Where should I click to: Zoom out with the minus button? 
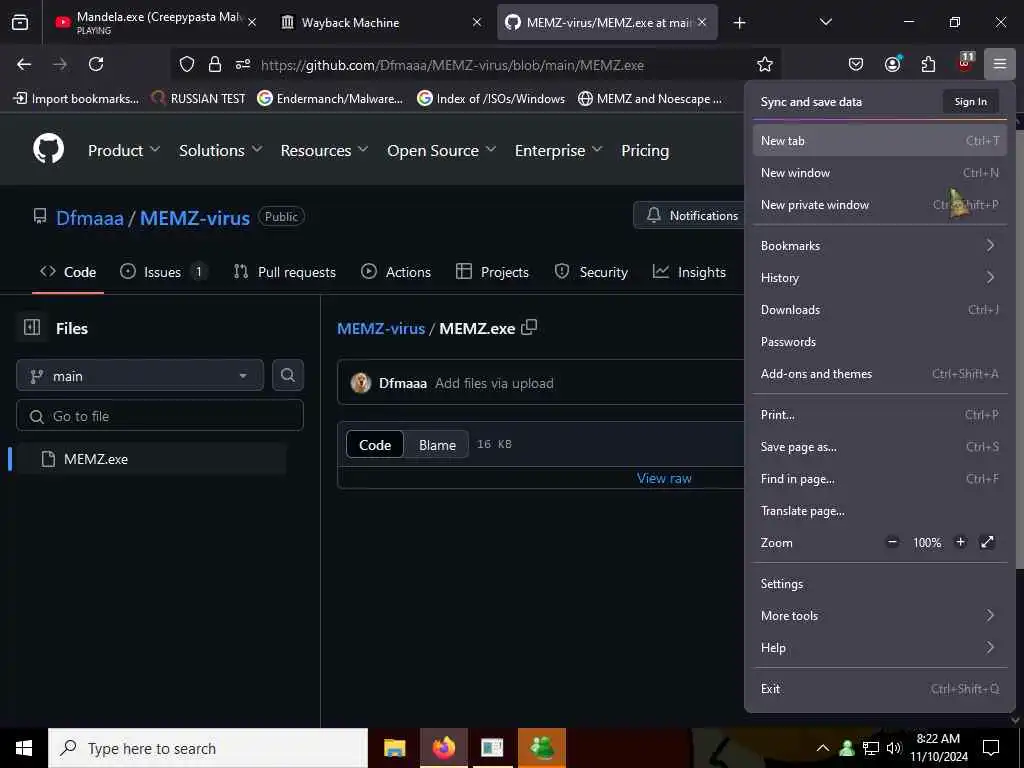[892, 542]
